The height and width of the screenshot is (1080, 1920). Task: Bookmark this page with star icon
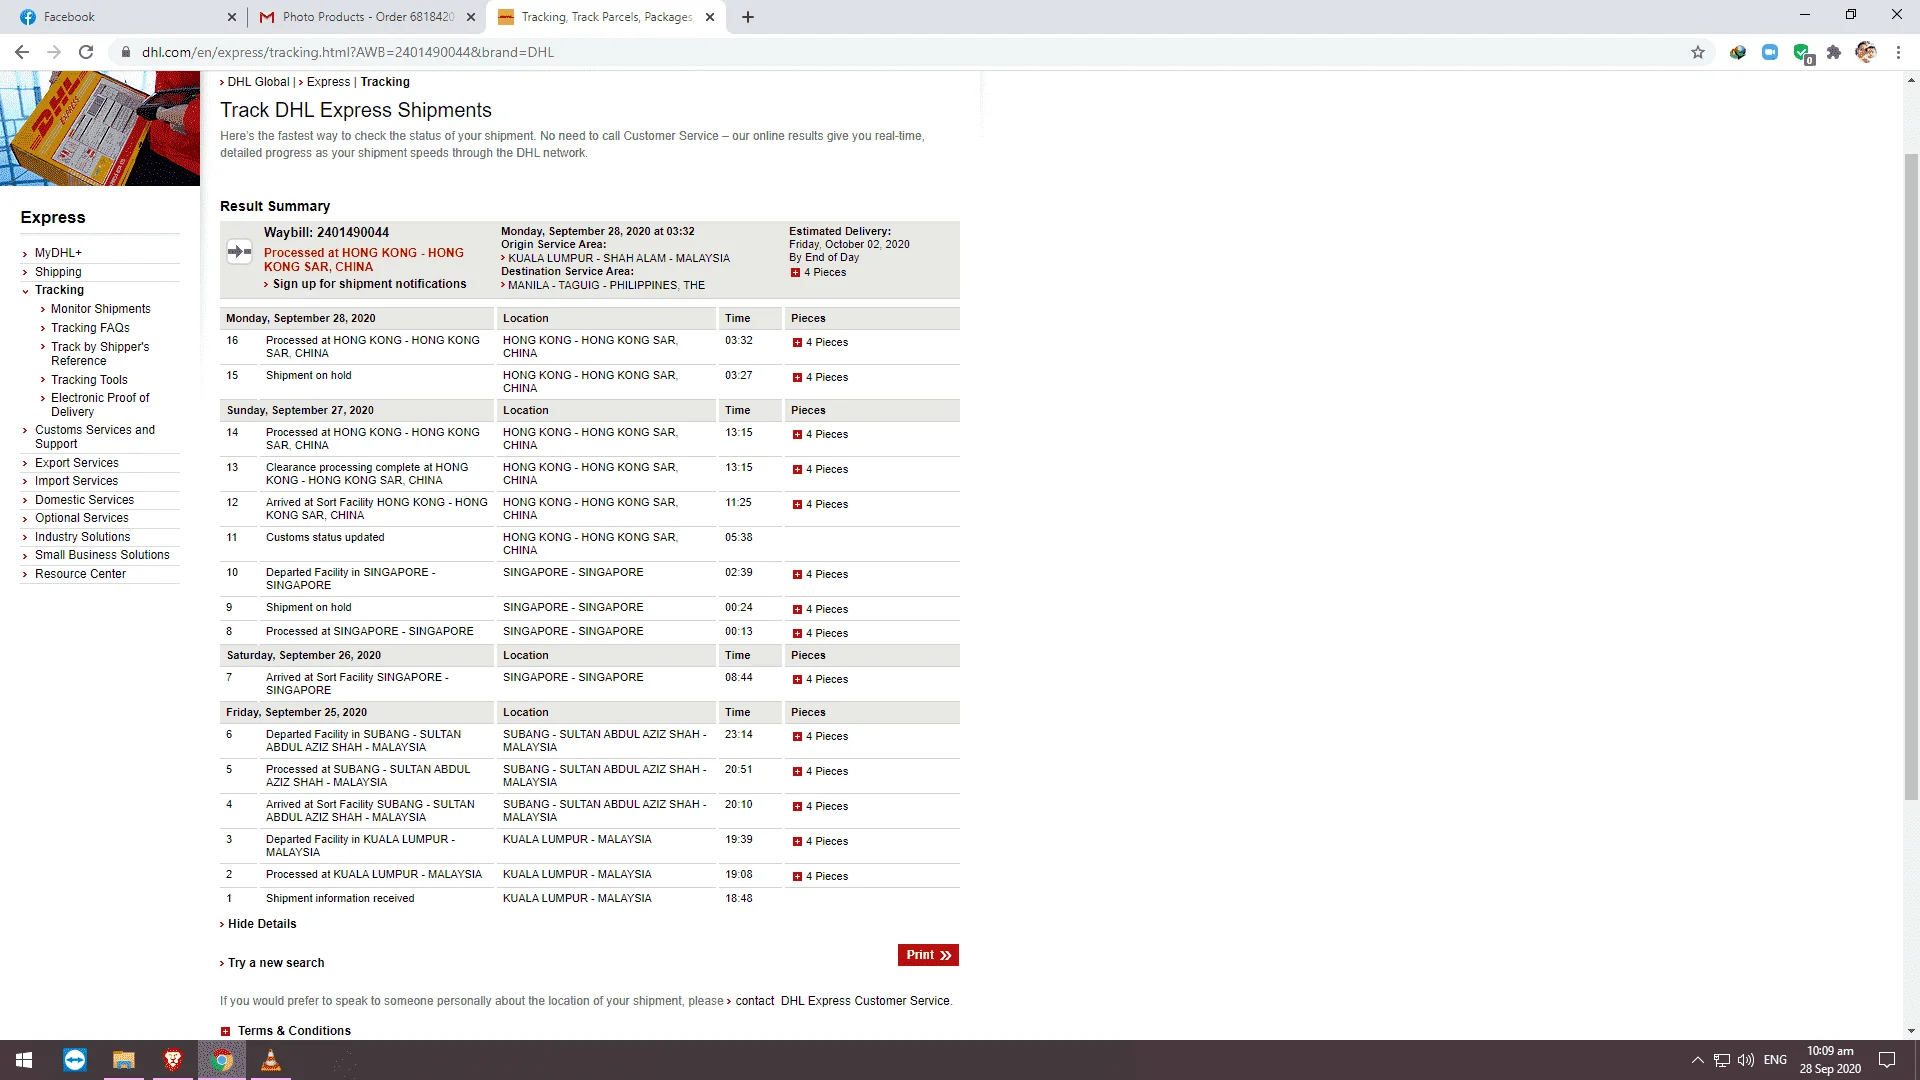click(1698, 52)
